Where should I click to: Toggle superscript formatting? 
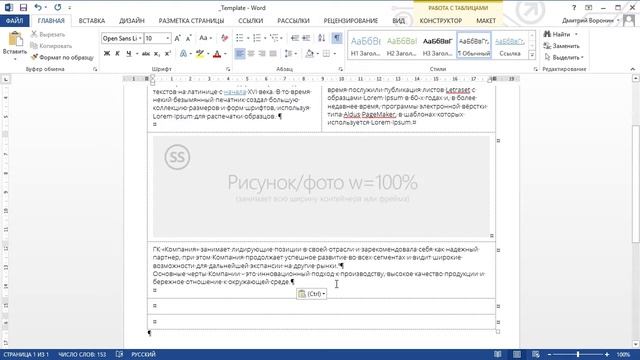pos(167,53)
